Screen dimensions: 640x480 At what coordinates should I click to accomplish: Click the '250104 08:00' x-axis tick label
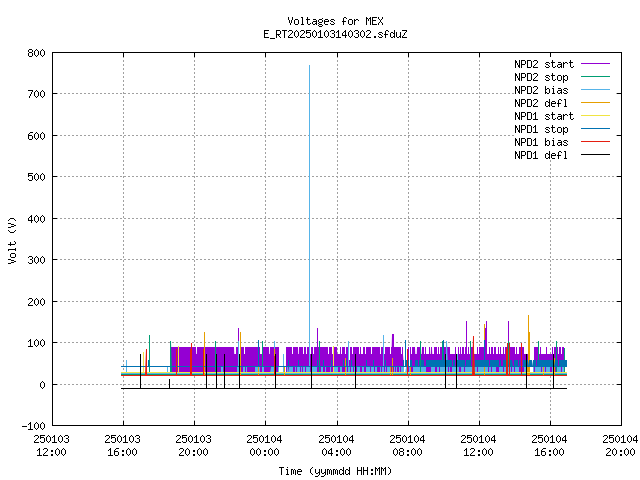click(407, 446)
